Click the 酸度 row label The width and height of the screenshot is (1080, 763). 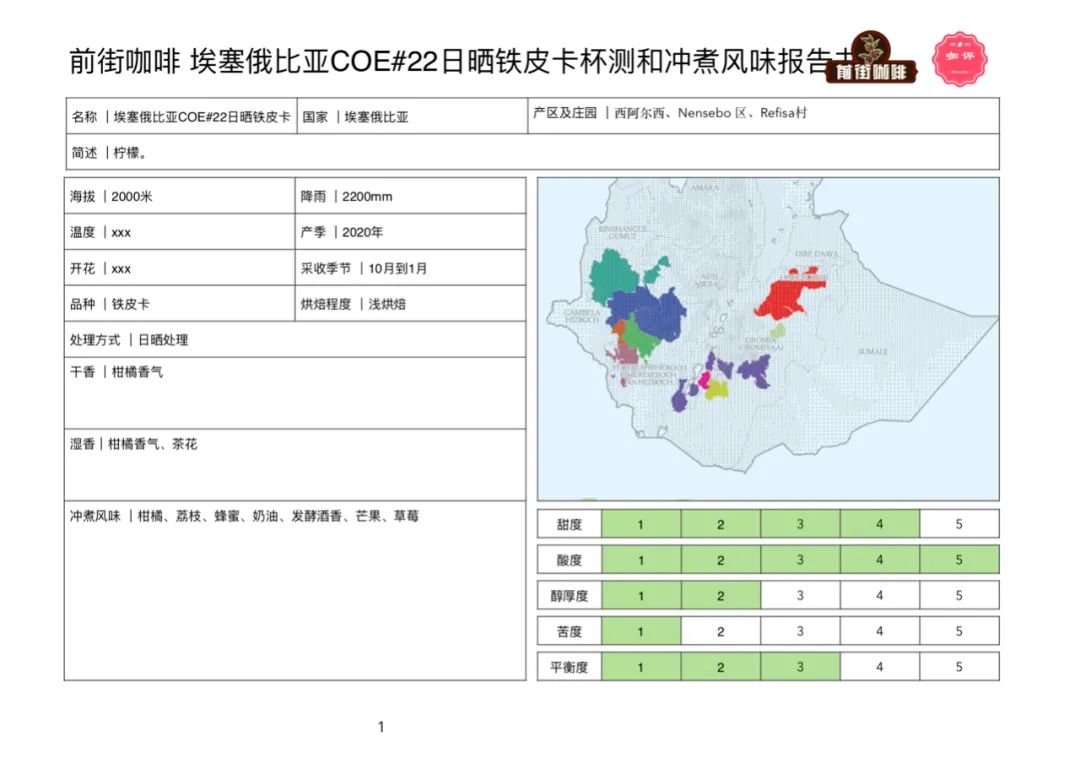[569, 560]
